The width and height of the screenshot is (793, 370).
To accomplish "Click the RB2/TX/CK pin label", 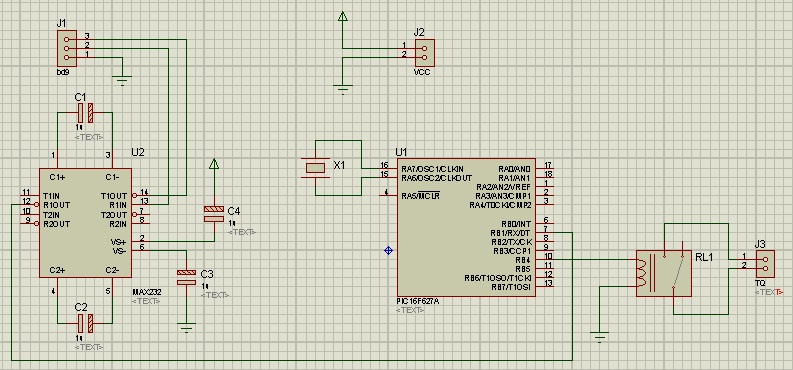I will pyautogui.click(x=511, y=242).
